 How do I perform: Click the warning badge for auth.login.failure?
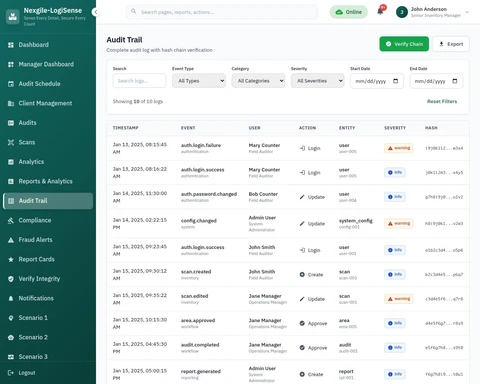pyautogui.click(x=399, y=148)
